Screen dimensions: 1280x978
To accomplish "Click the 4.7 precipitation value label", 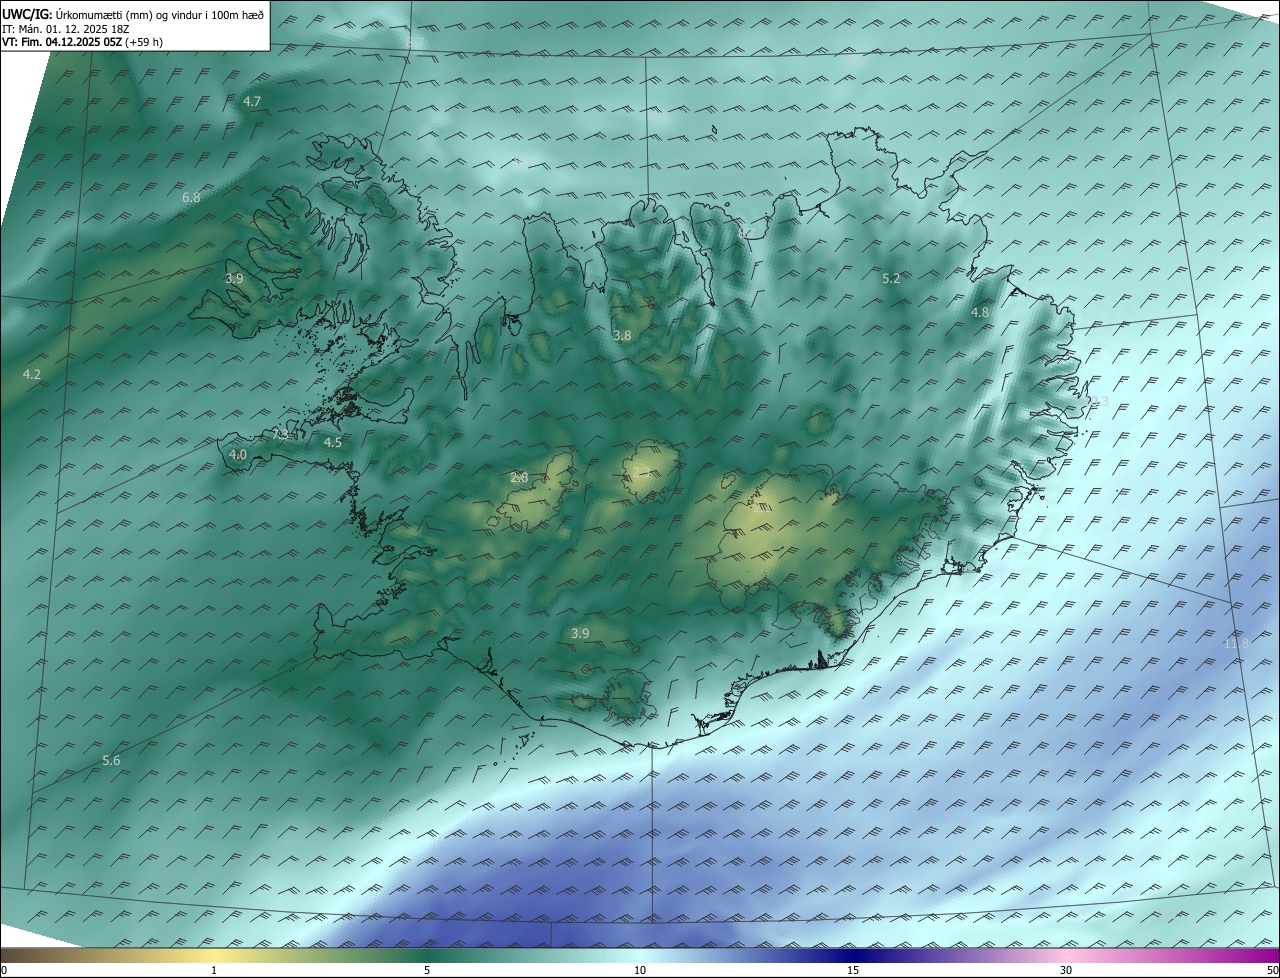I will 252,102.
